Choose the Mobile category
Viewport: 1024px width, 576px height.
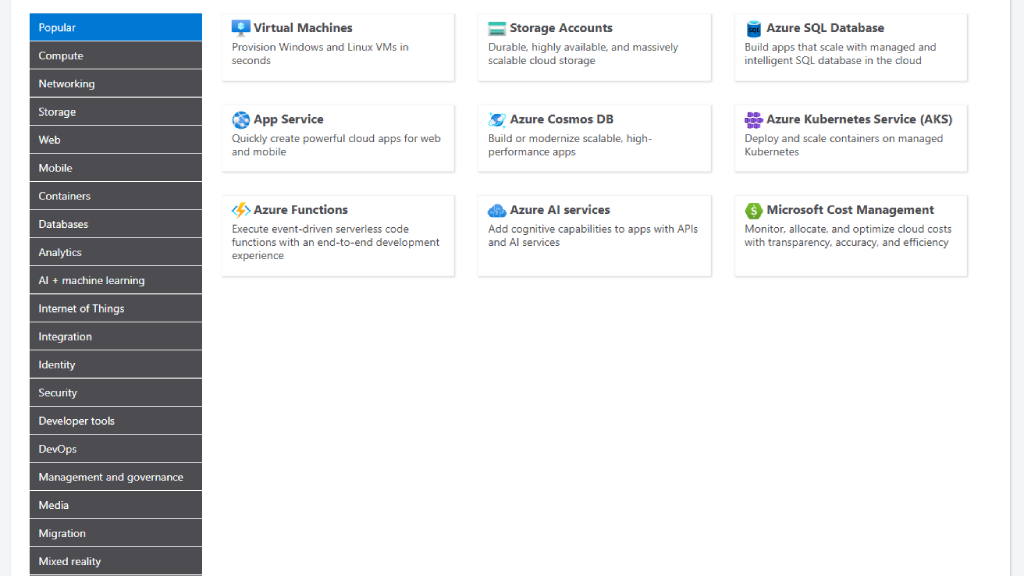[116, 168]
